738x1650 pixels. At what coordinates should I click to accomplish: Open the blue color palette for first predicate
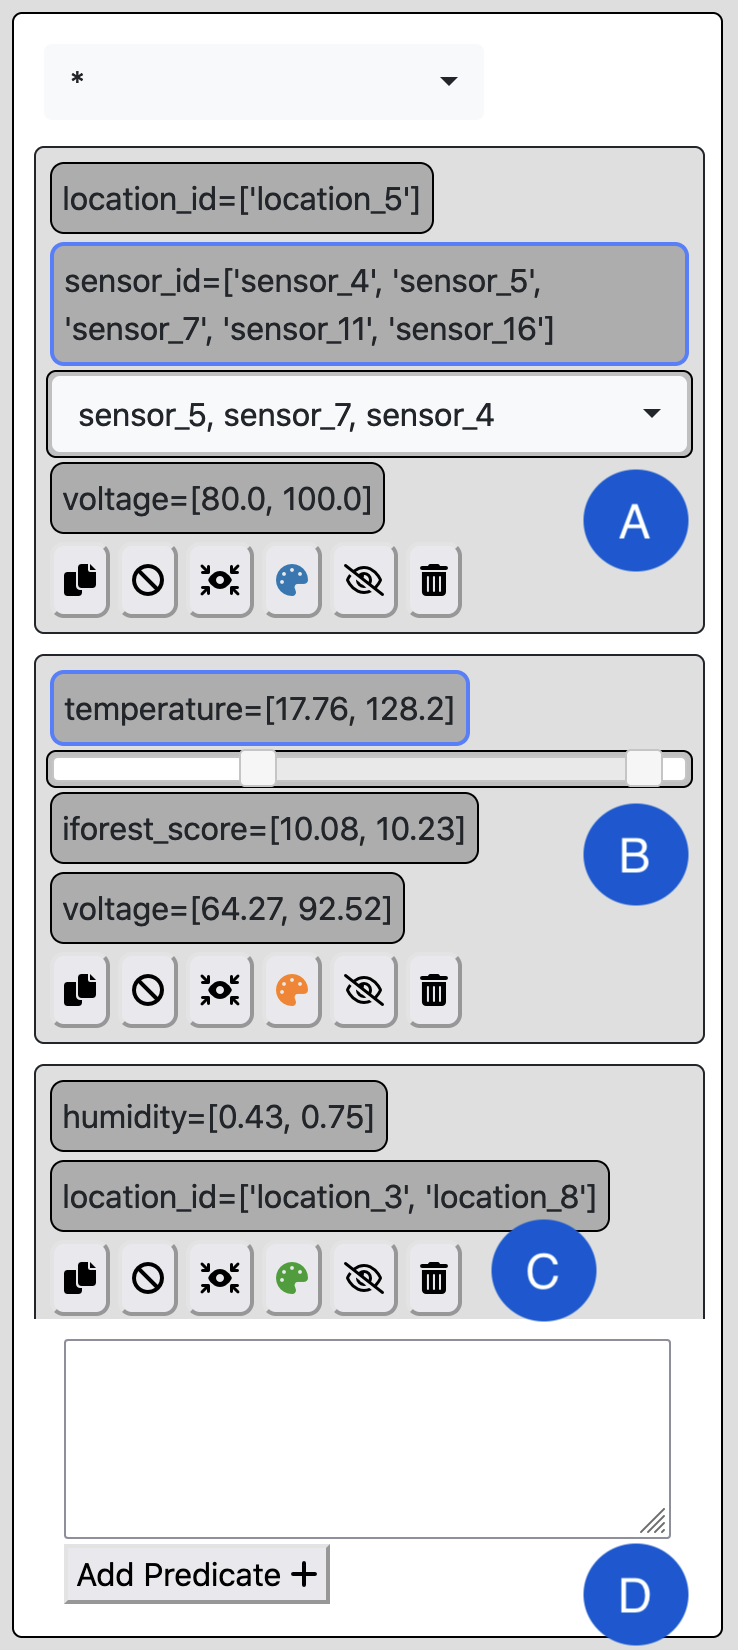[292, 580]
